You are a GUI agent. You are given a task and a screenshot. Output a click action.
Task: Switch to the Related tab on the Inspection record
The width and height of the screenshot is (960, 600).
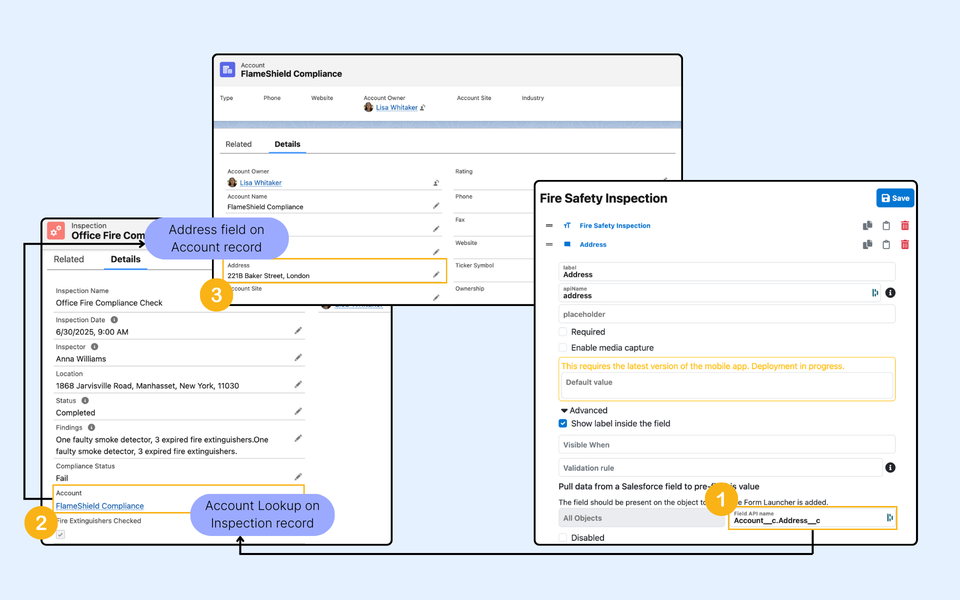(69, 259)
